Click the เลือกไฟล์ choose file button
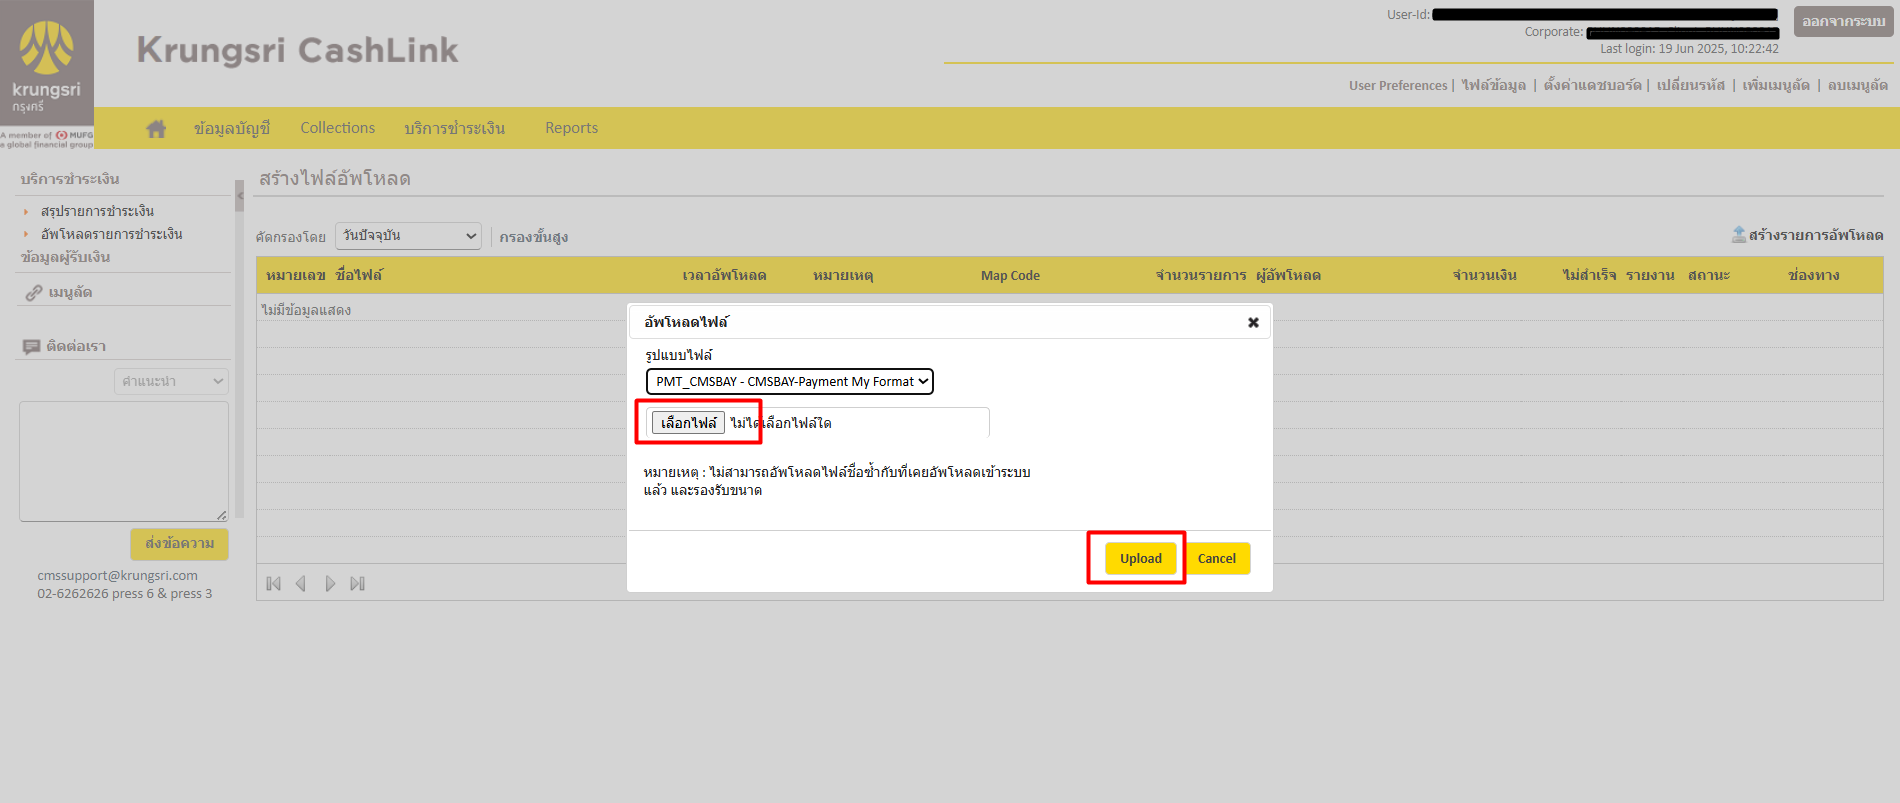This screenshot has width=1900, height=803. (688, 423)
